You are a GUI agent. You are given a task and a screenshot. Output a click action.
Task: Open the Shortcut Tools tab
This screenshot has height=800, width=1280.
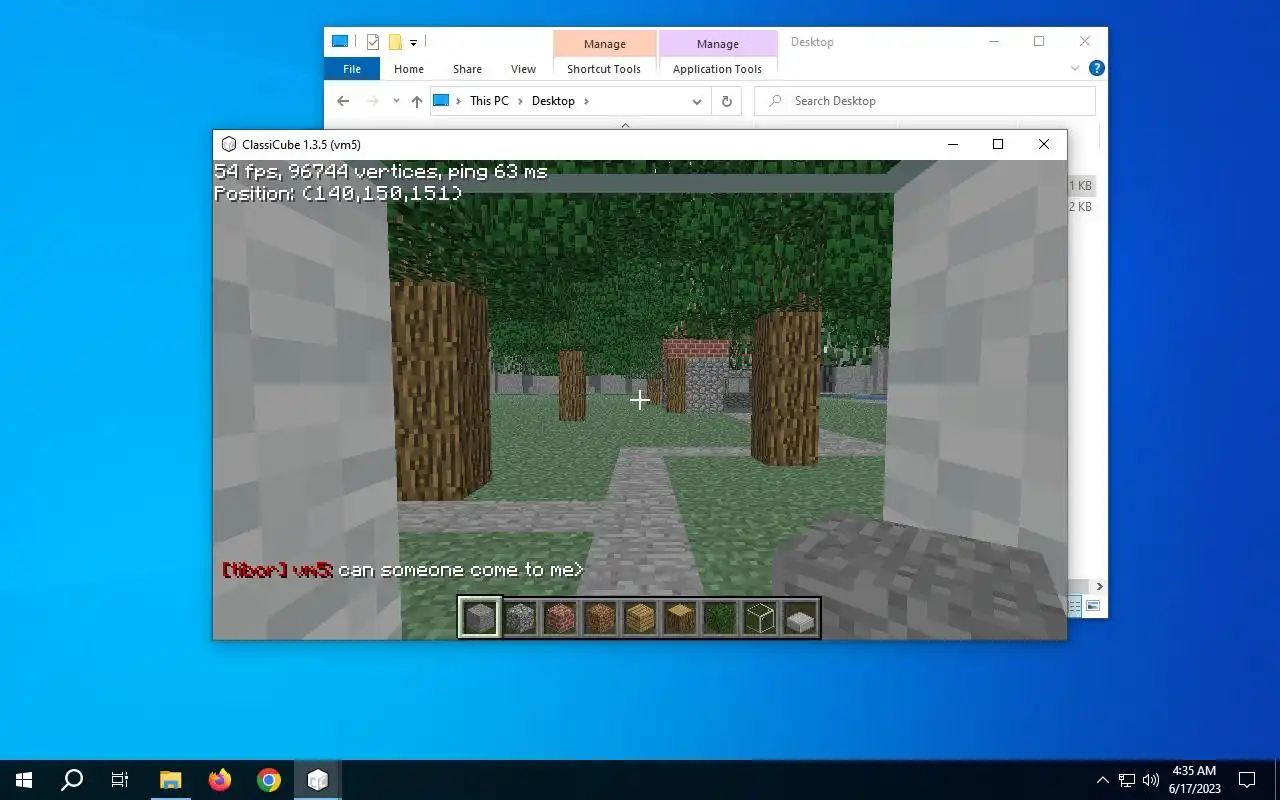[604, 69]
